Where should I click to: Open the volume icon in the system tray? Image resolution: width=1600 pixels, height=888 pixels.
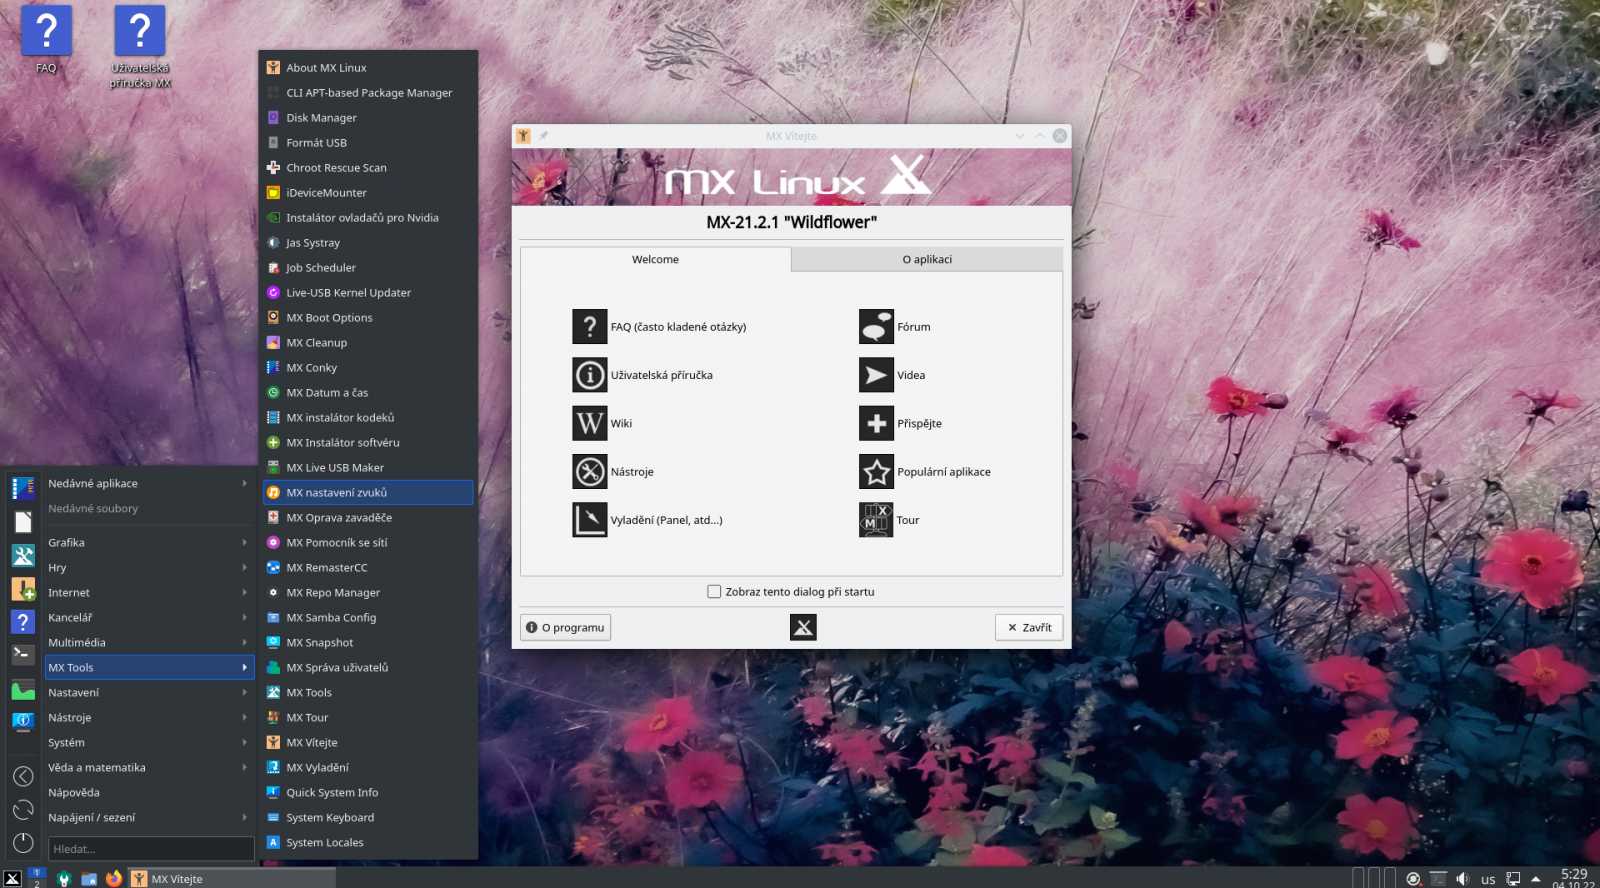click(1462, 878)
